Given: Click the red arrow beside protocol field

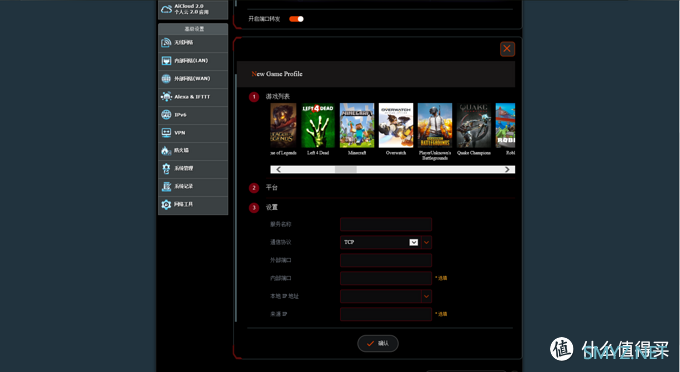Looking at the screenshot, I should point(426,242).
